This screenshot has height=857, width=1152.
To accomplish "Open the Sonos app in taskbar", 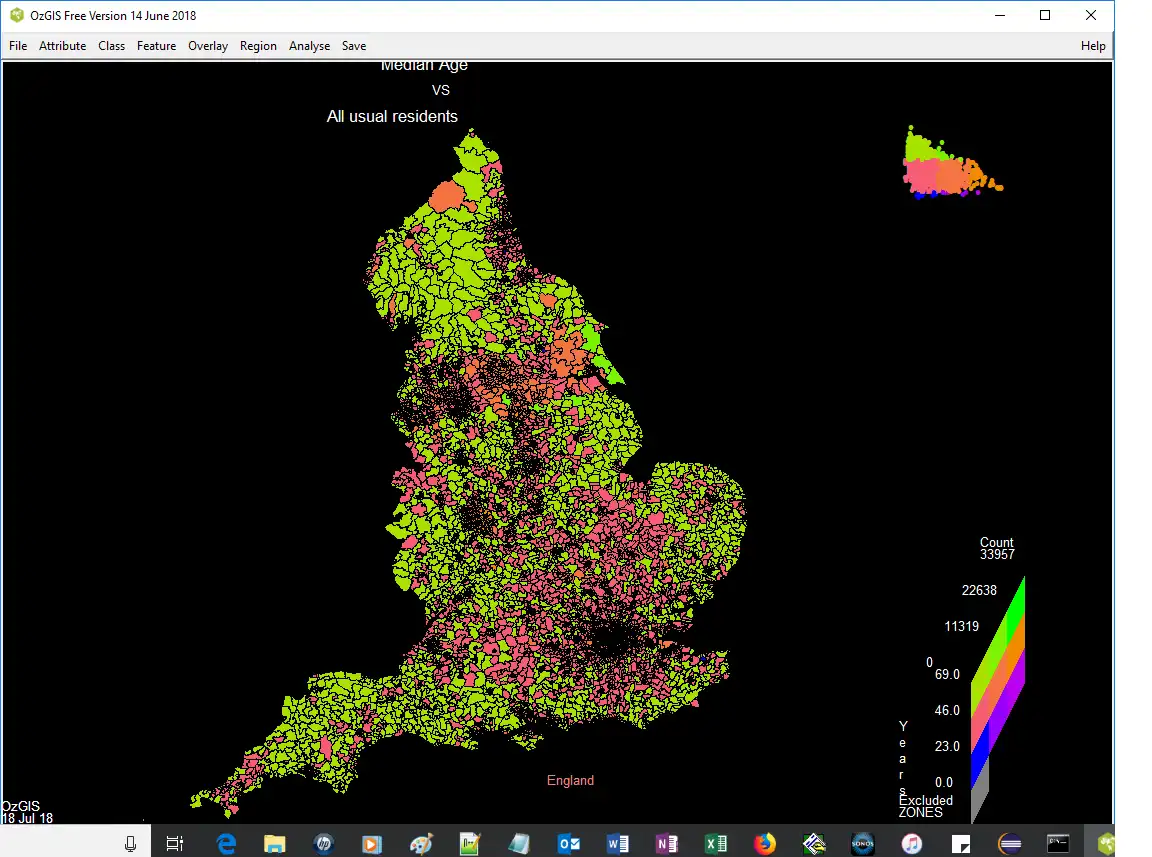I will [863, 843].
